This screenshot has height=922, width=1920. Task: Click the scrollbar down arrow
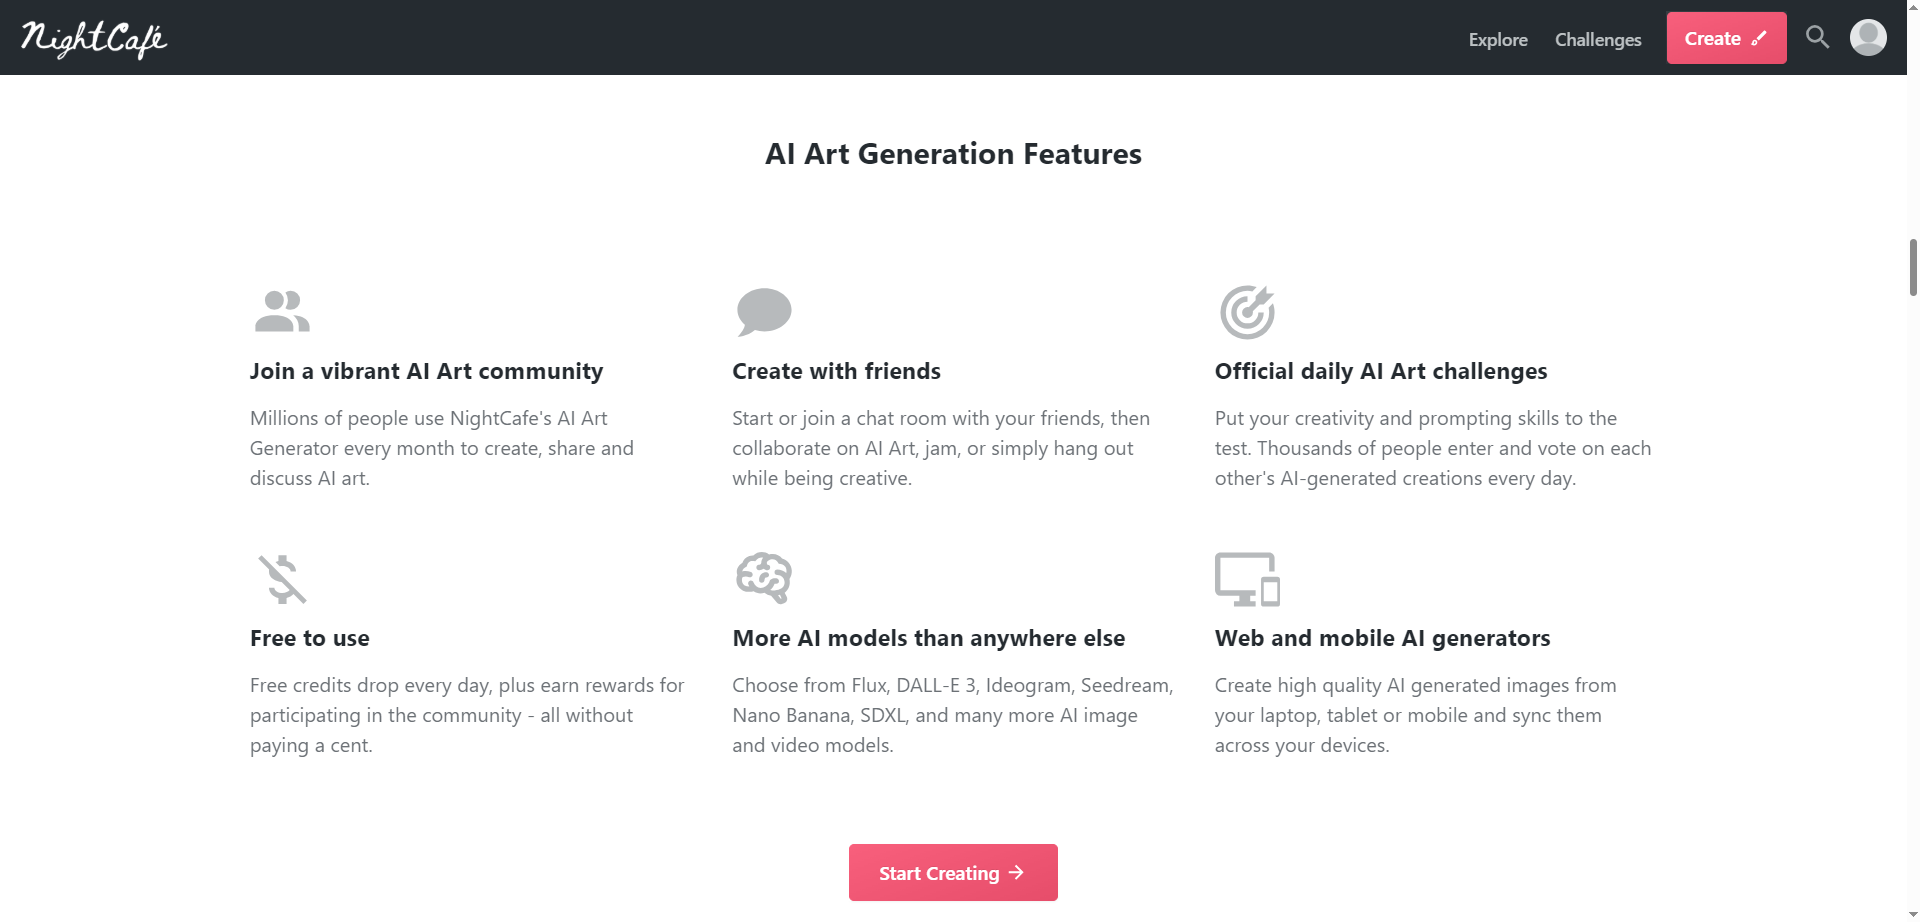point(1912,914)
